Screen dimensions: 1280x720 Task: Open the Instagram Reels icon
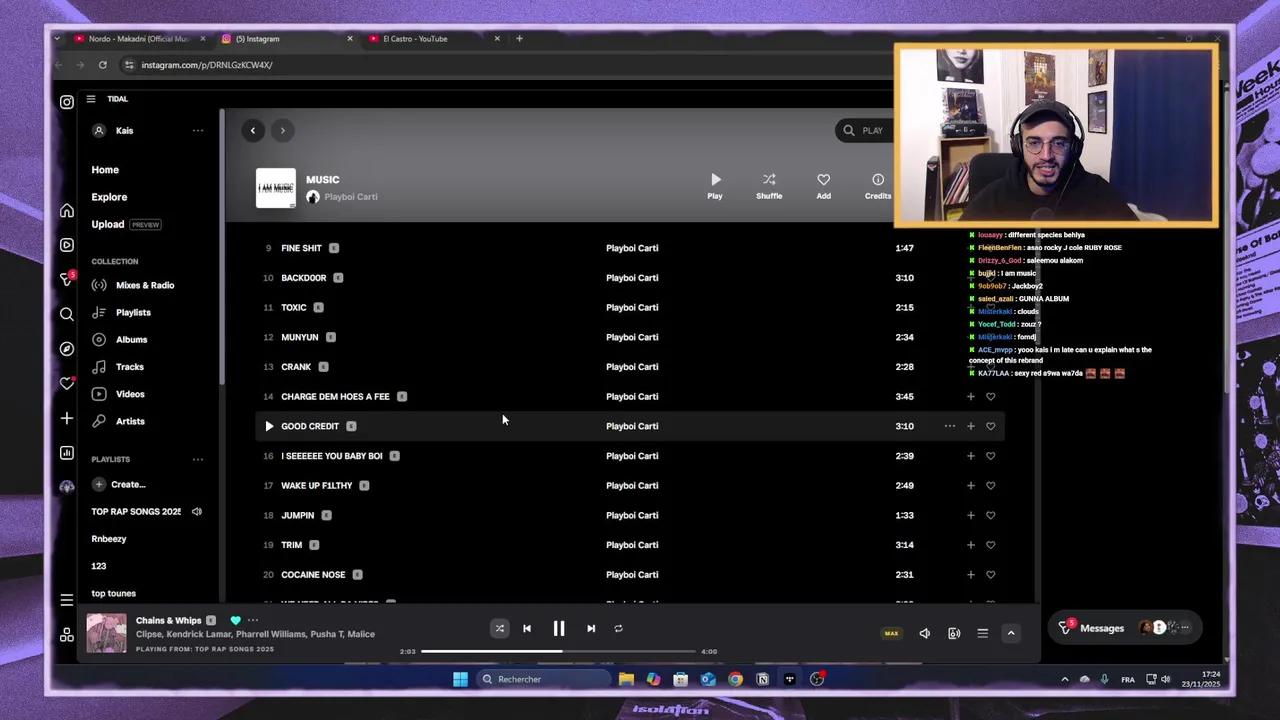[67, 245]
